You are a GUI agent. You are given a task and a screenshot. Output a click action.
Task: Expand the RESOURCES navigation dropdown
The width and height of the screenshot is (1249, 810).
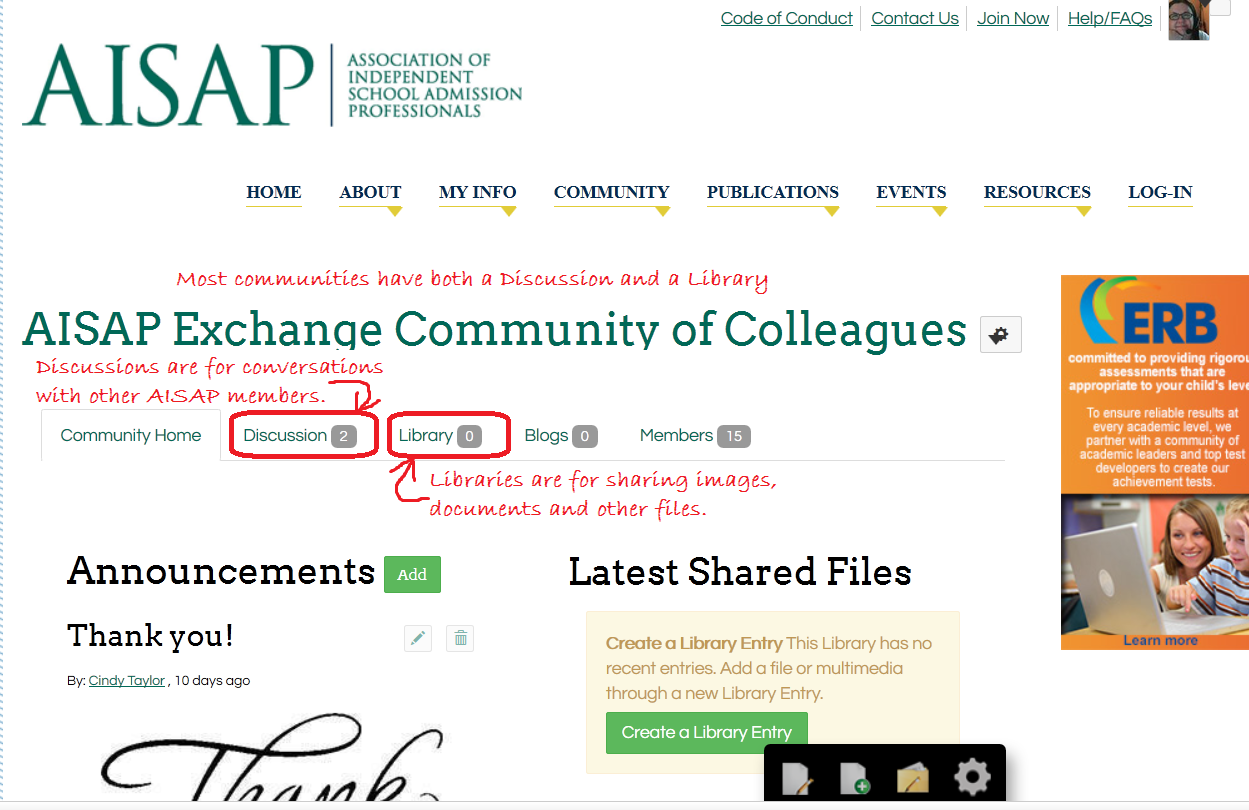[x=1036, y=193]
